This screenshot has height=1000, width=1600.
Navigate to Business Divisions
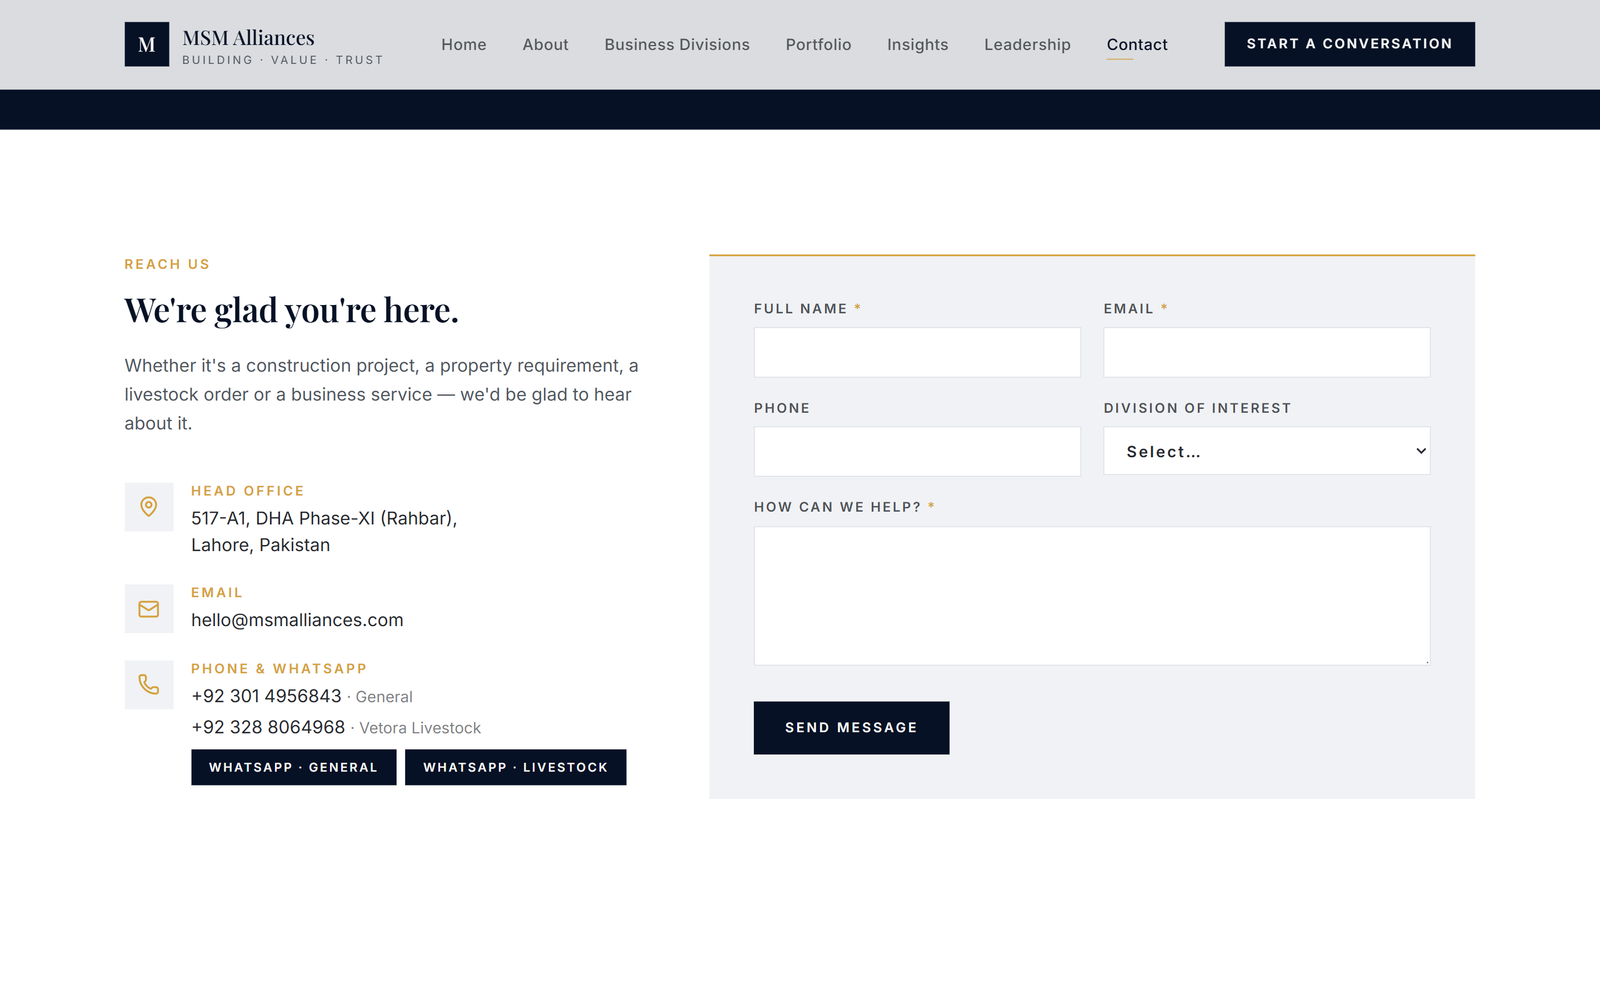pos(677,45)
